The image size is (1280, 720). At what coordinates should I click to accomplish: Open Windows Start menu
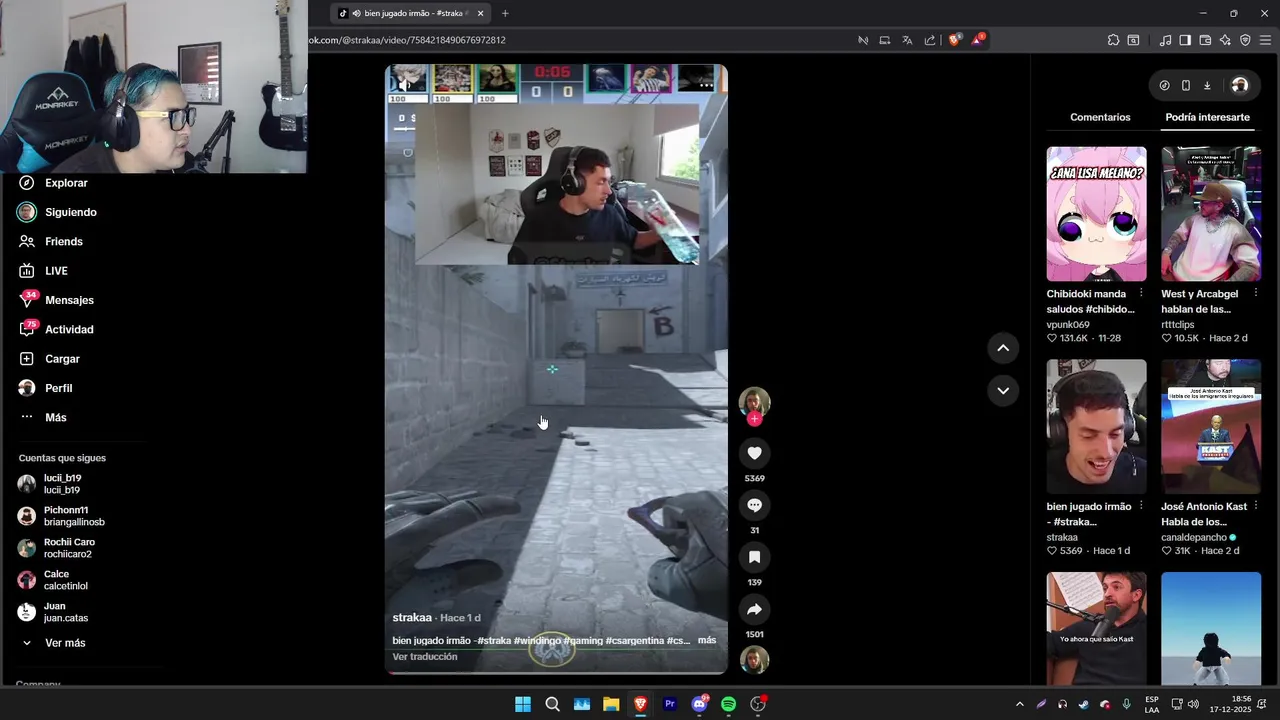coord(523,704)
